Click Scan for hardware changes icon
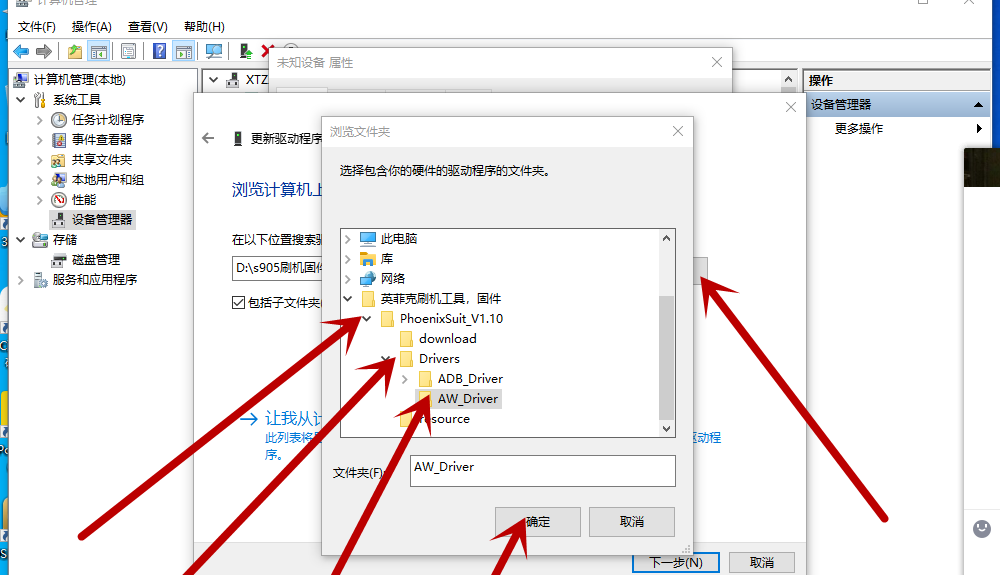This screenshot has height=575, width=1000. tap(214, 52)
